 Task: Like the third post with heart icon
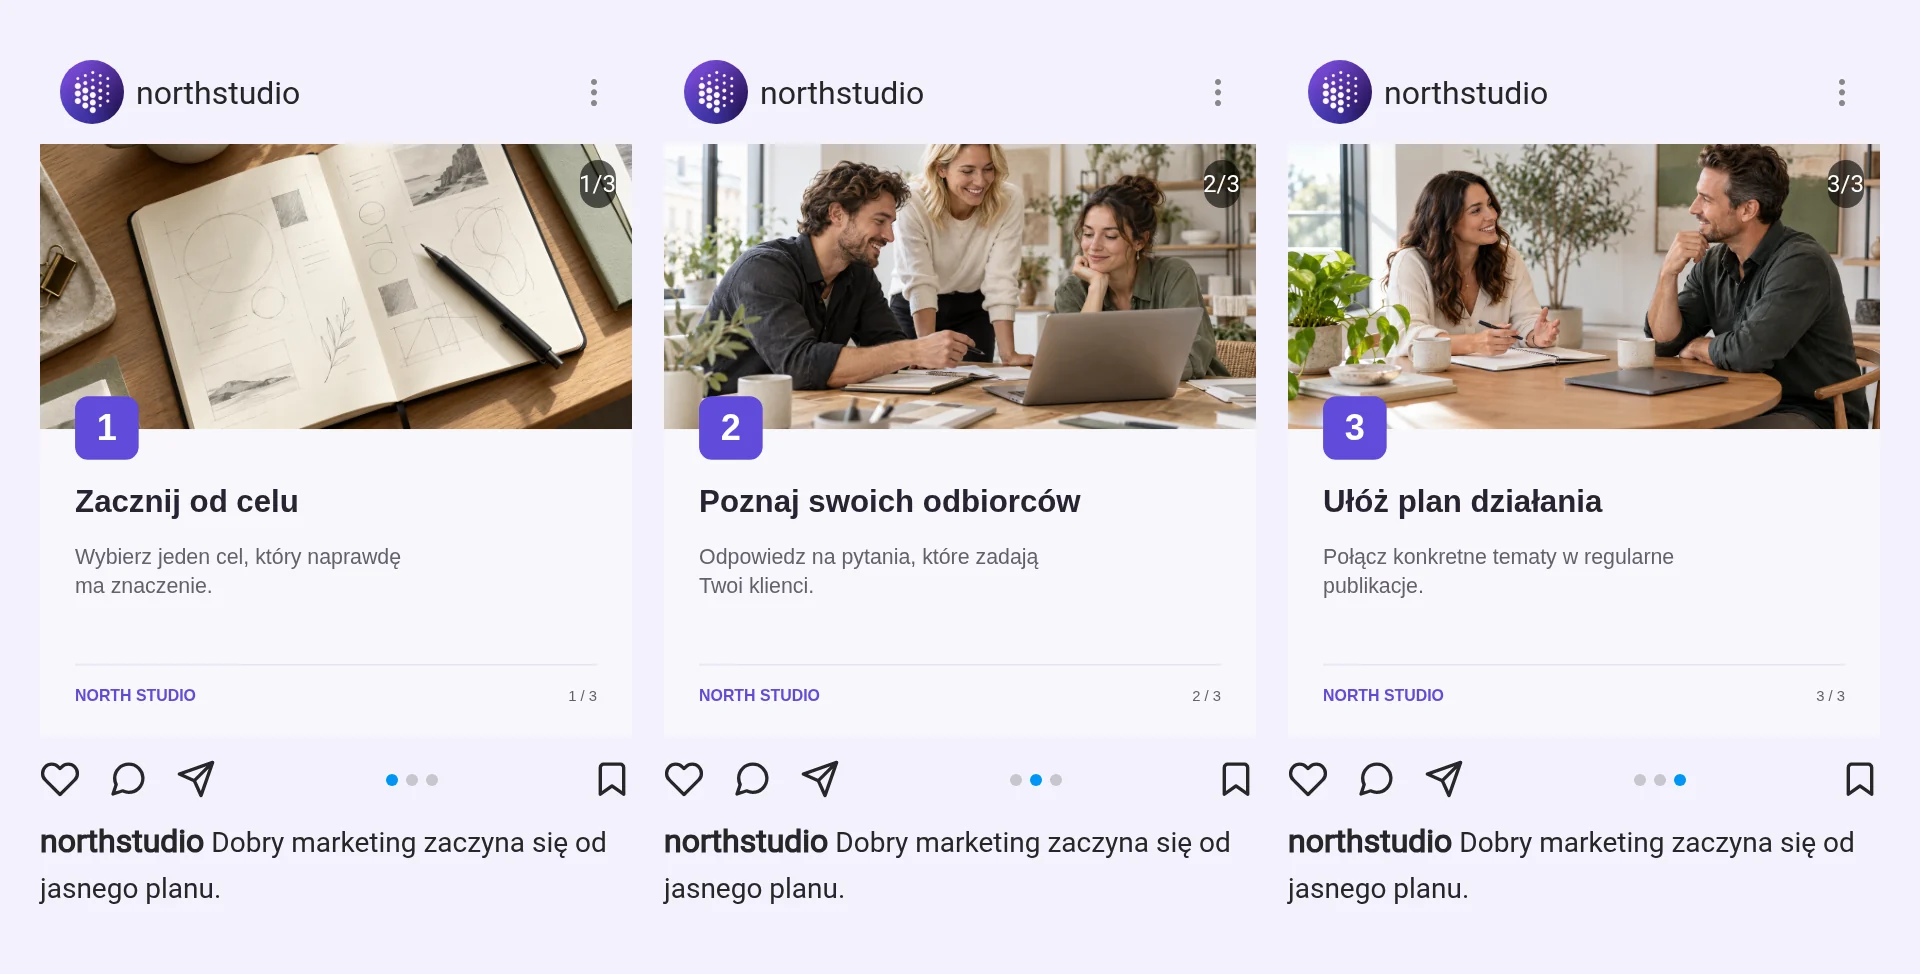pyautogui.click(x=1308, y=779)
